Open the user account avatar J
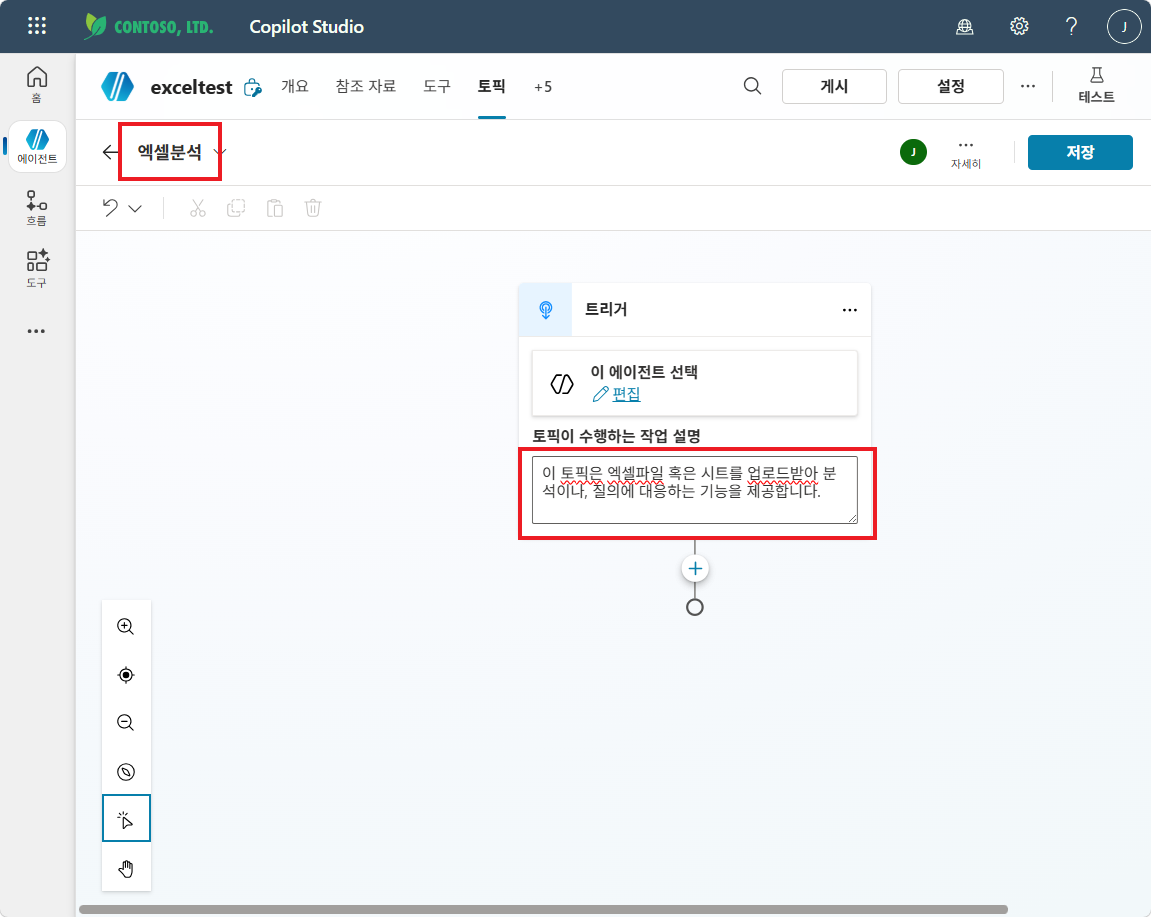Viewport: 1151px width, 917px height. 1124,27
